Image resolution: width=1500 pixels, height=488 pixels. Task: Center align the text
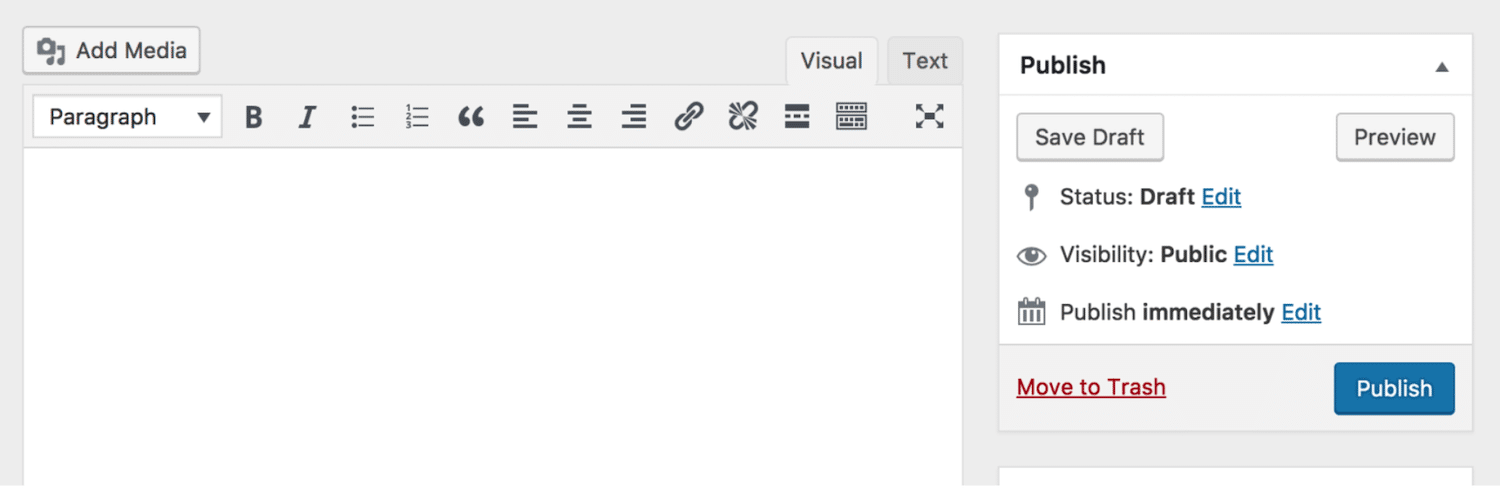coord(579,117)
